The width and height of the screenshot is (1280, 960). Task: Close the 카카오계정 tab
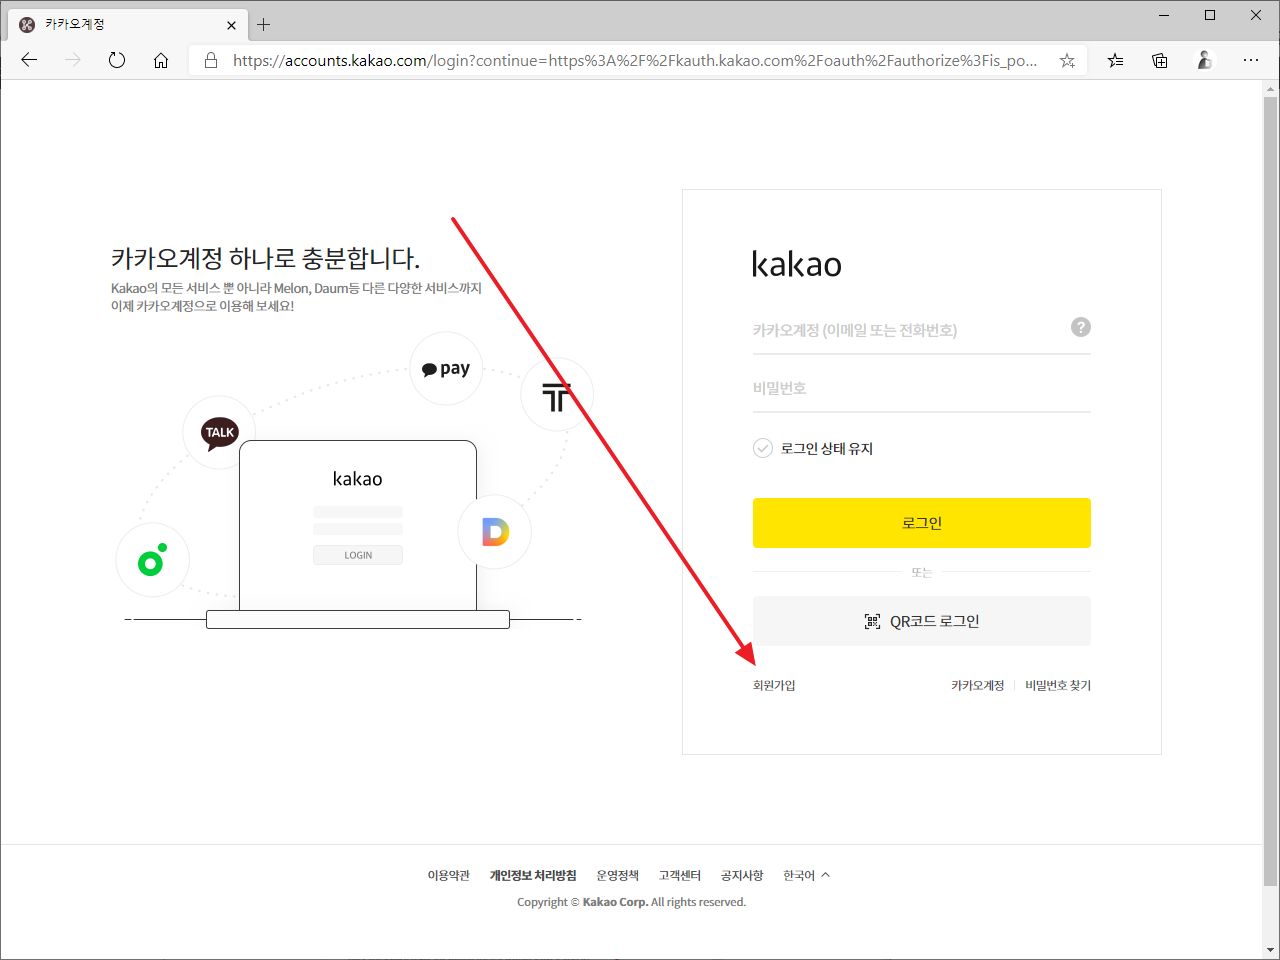click(231, 25)
